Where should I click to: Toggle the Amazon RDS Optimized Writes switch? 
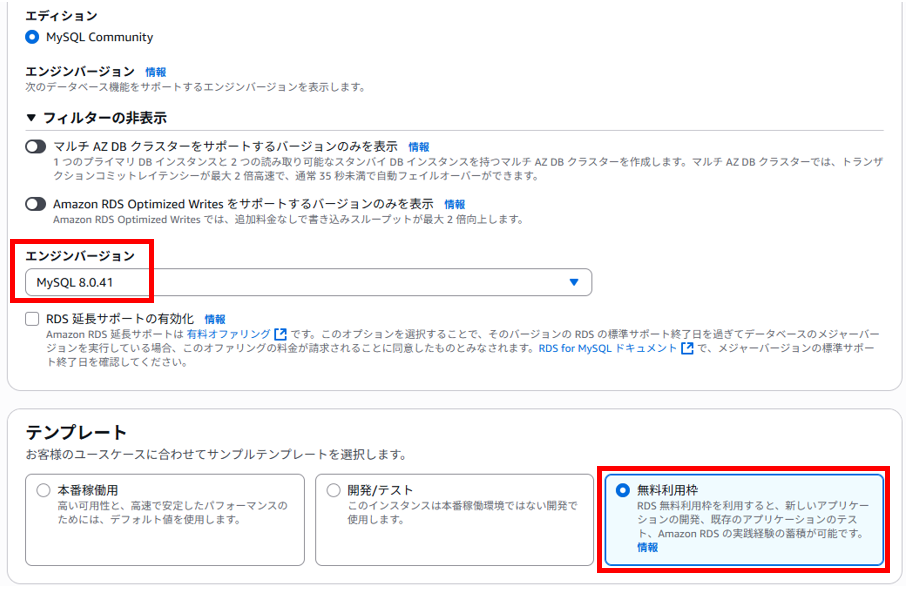click(x=35, y=204)
